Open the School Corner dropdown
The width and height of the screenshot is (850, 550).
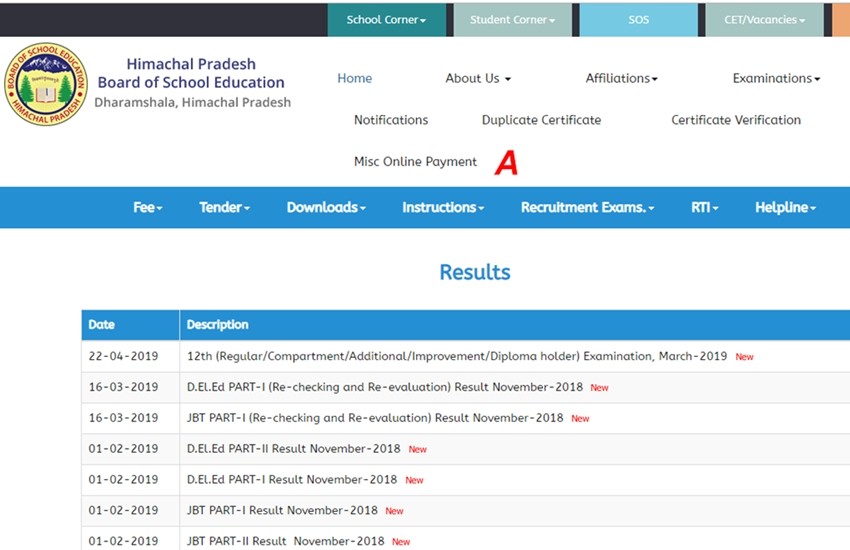386,20
